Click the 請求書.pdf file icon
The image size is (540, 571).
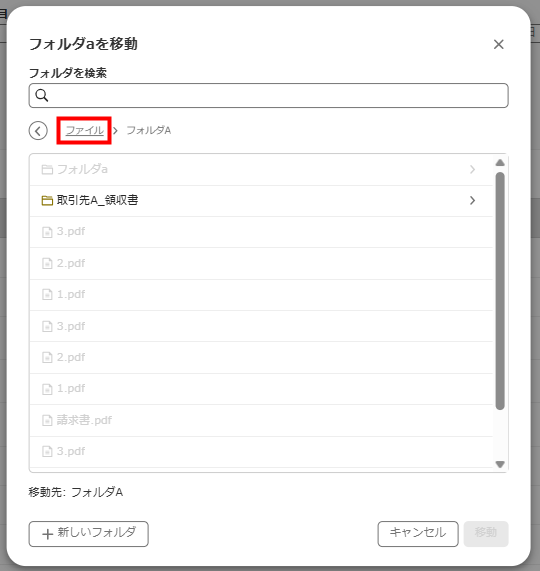47,420
